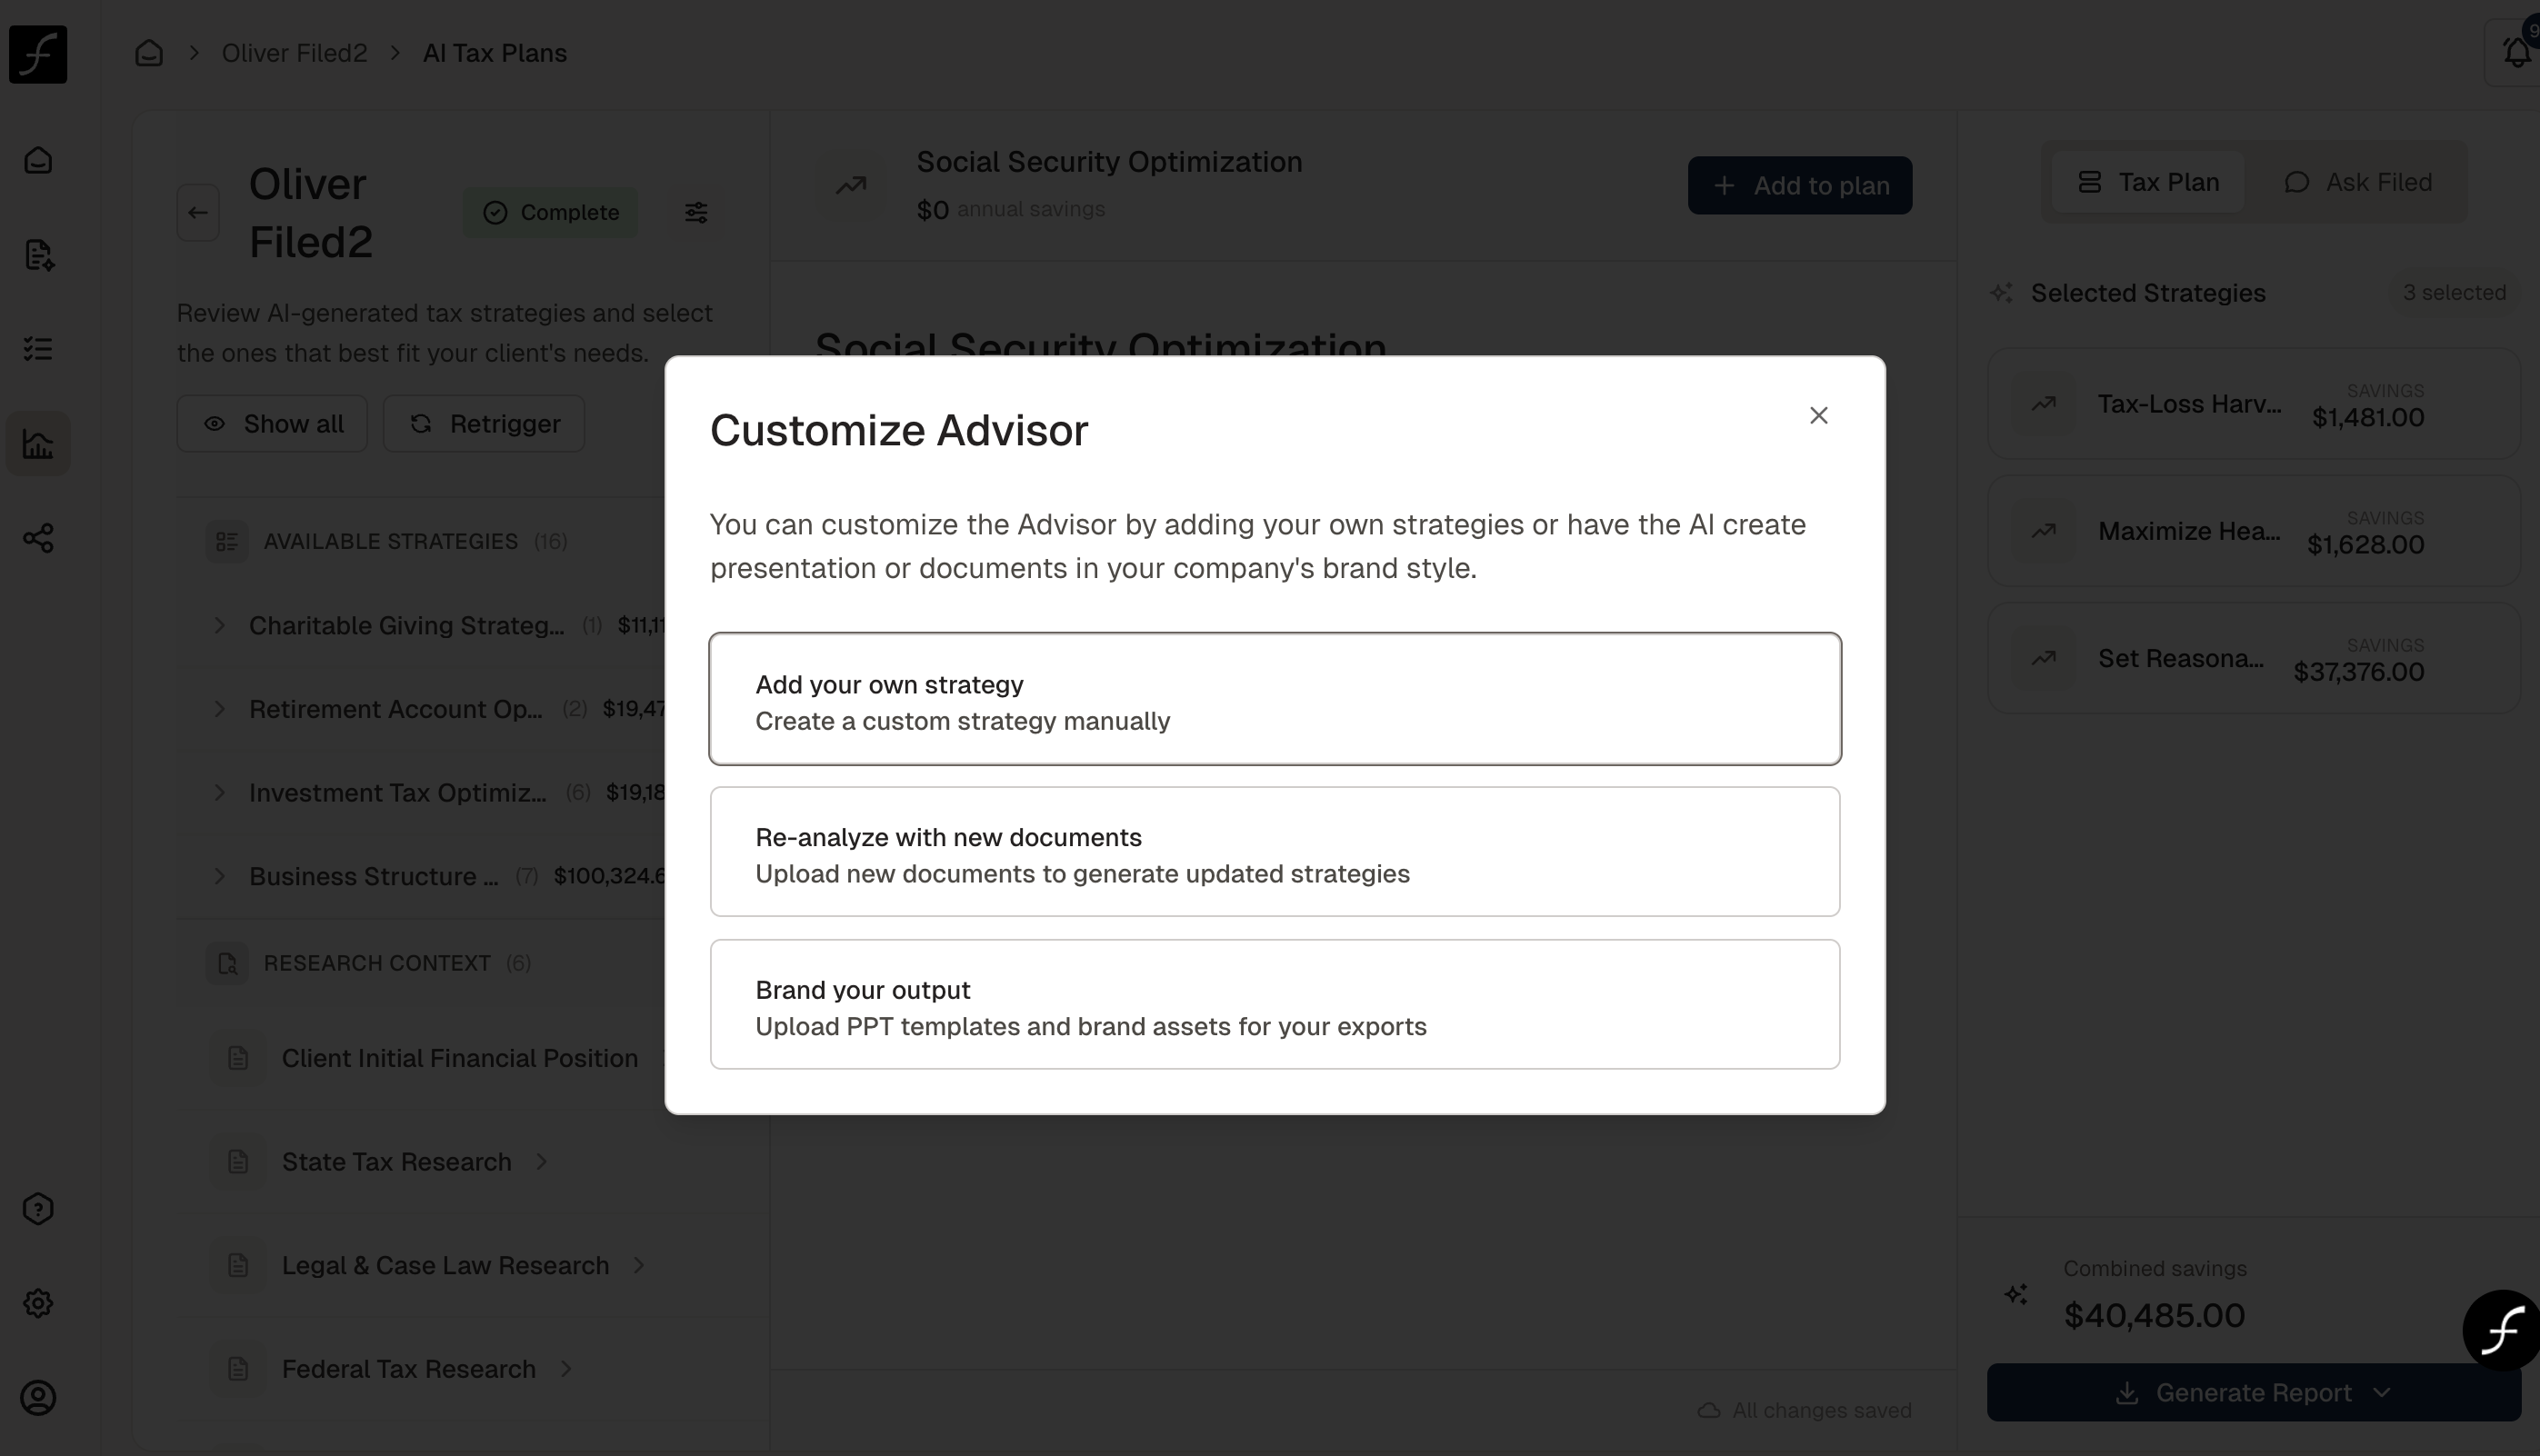Expand Retirement Account Optimization group
Image resolution: width=2540 pixels, height=1456 pixels.
coord(219,709)
